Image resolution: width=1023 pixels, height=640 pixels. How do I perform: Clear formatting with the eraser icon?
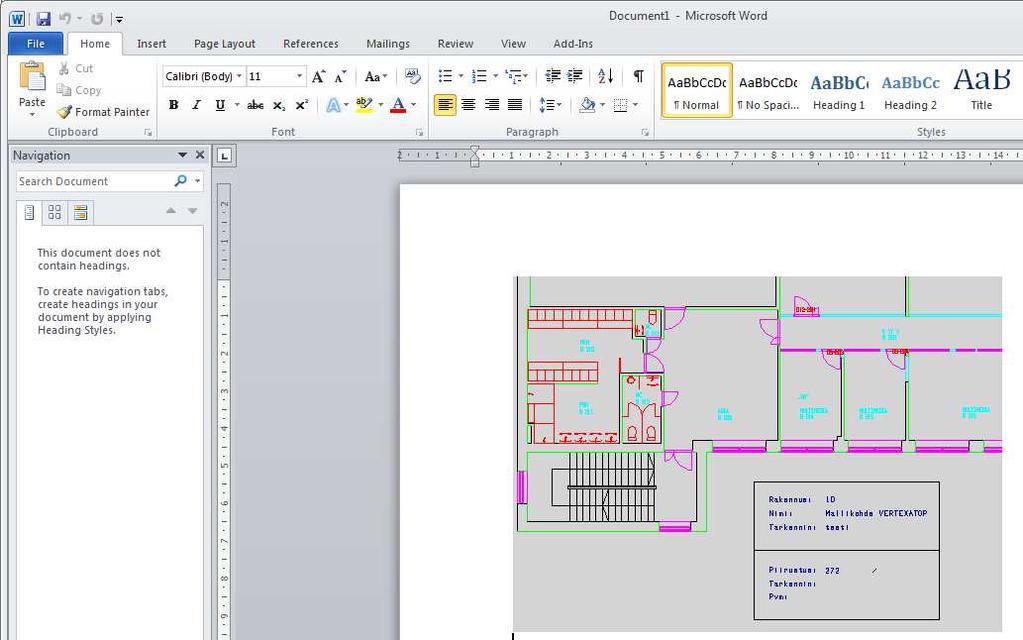click(412, 76)
